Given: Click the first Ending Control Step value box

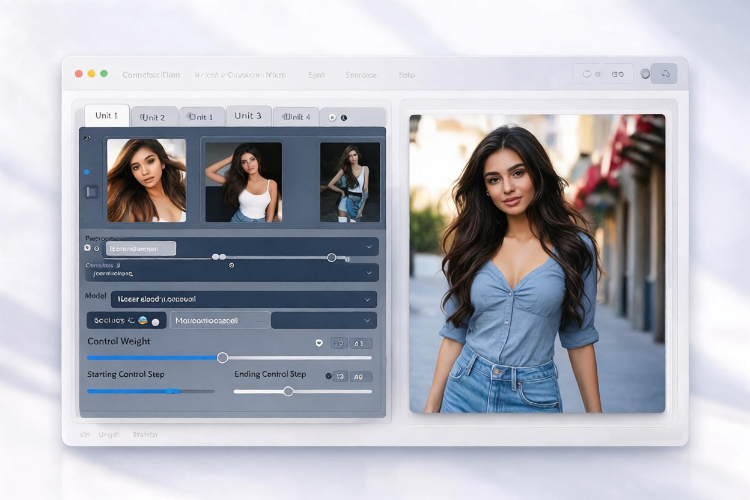Looking at the screenshot, I should (x=340, y=377).
